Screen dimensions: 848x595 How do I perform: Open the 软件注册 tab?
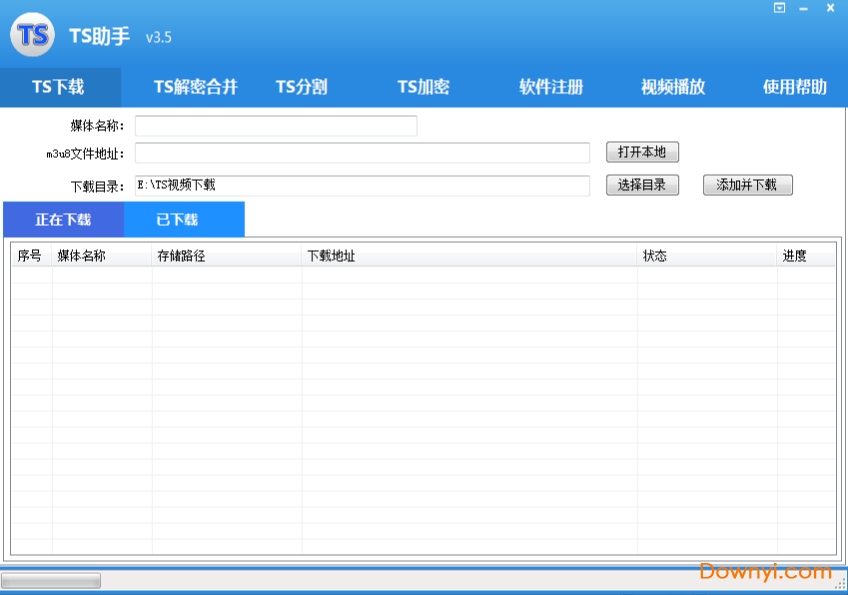551,87
